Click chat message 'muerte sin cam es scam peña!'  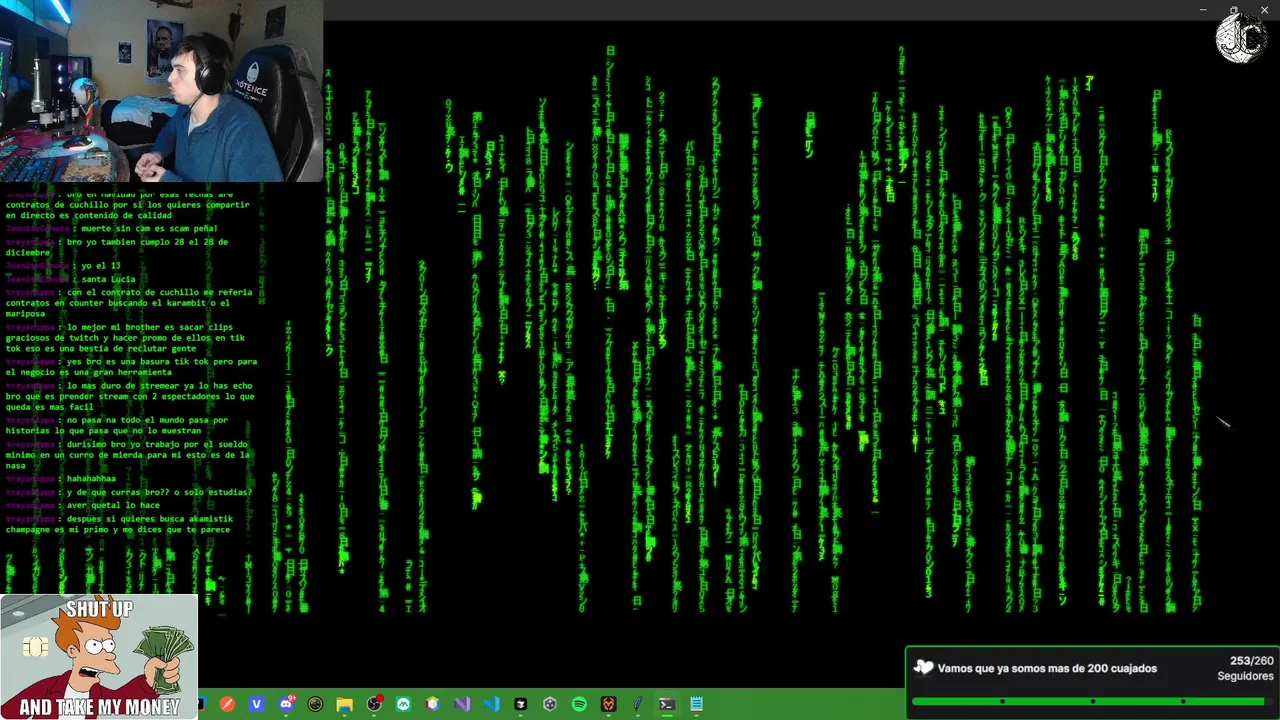coord(149,228)
